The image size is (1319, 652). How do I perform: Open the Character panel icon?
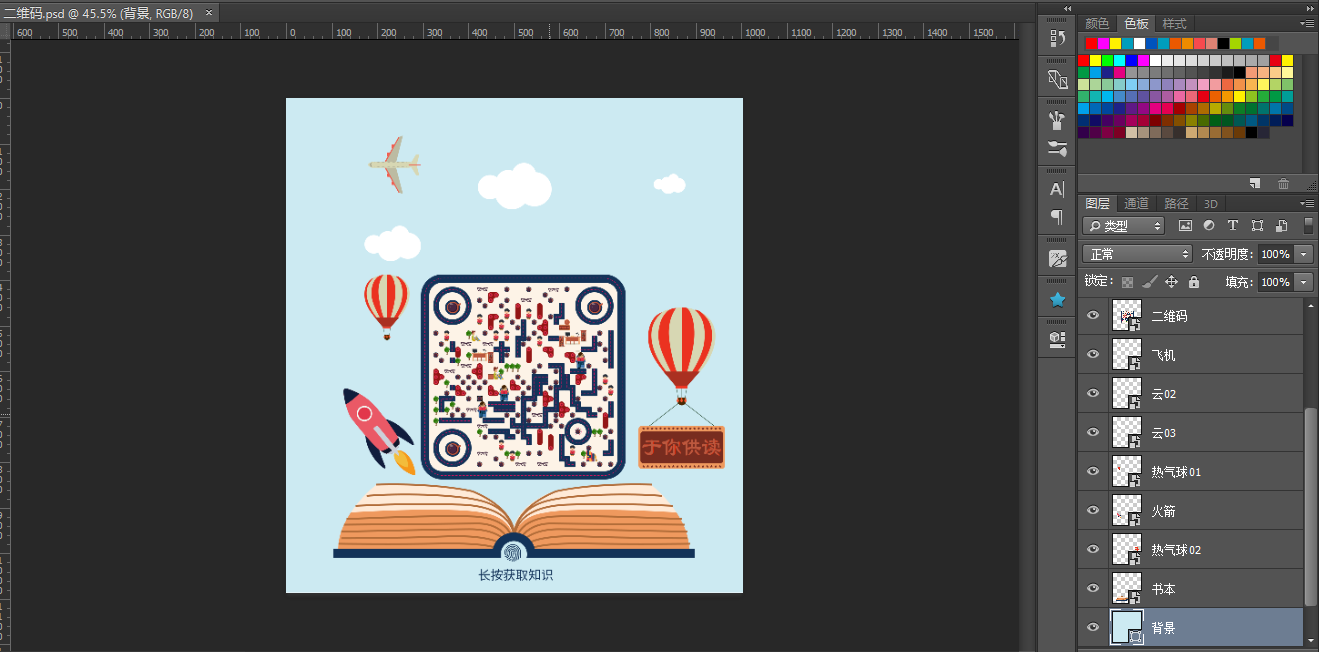(x=1057, y=189)
